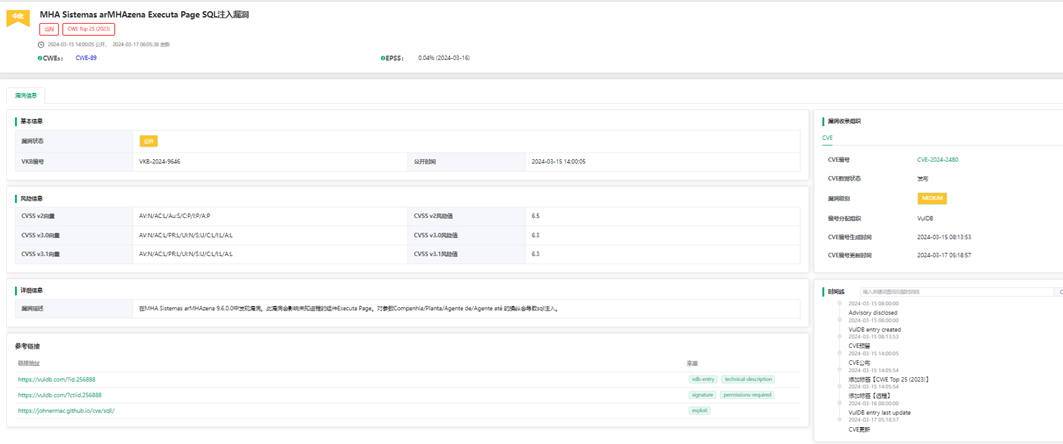Image resolution: width=1063 pixels, height=444 pixels.
Task: Click the CVSS v3.0 vector value
Action: coord(186,235)
